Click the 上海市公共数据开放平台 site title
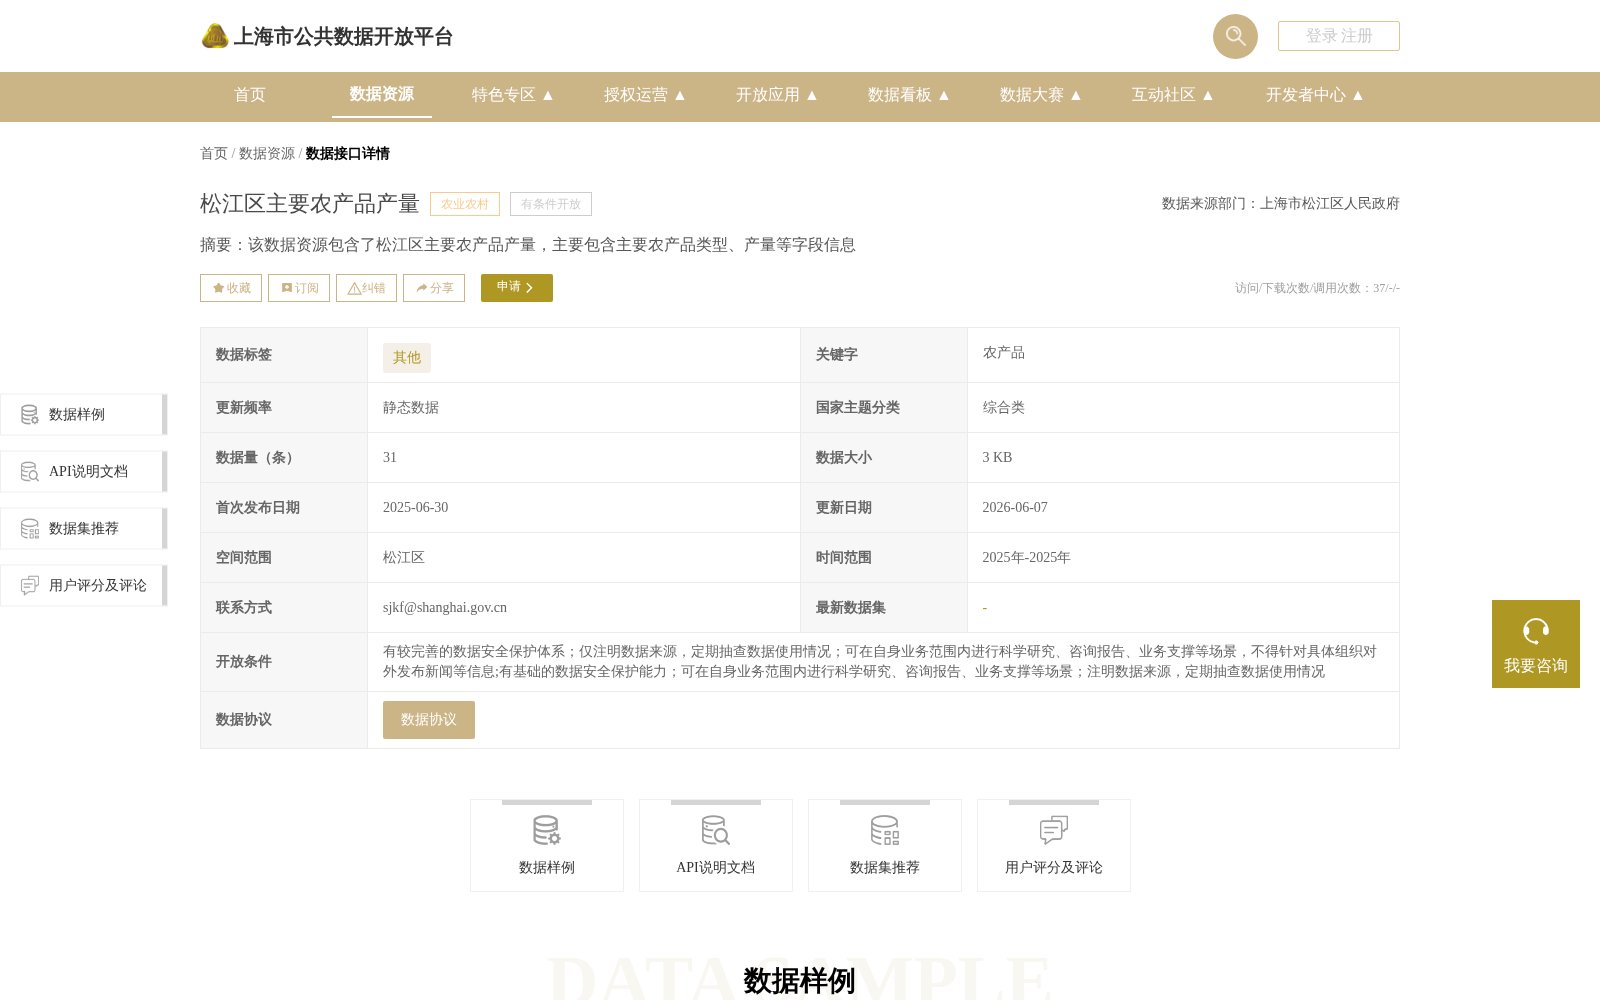Viewport: 1600px width, 1000px height. tap(343, 37)
